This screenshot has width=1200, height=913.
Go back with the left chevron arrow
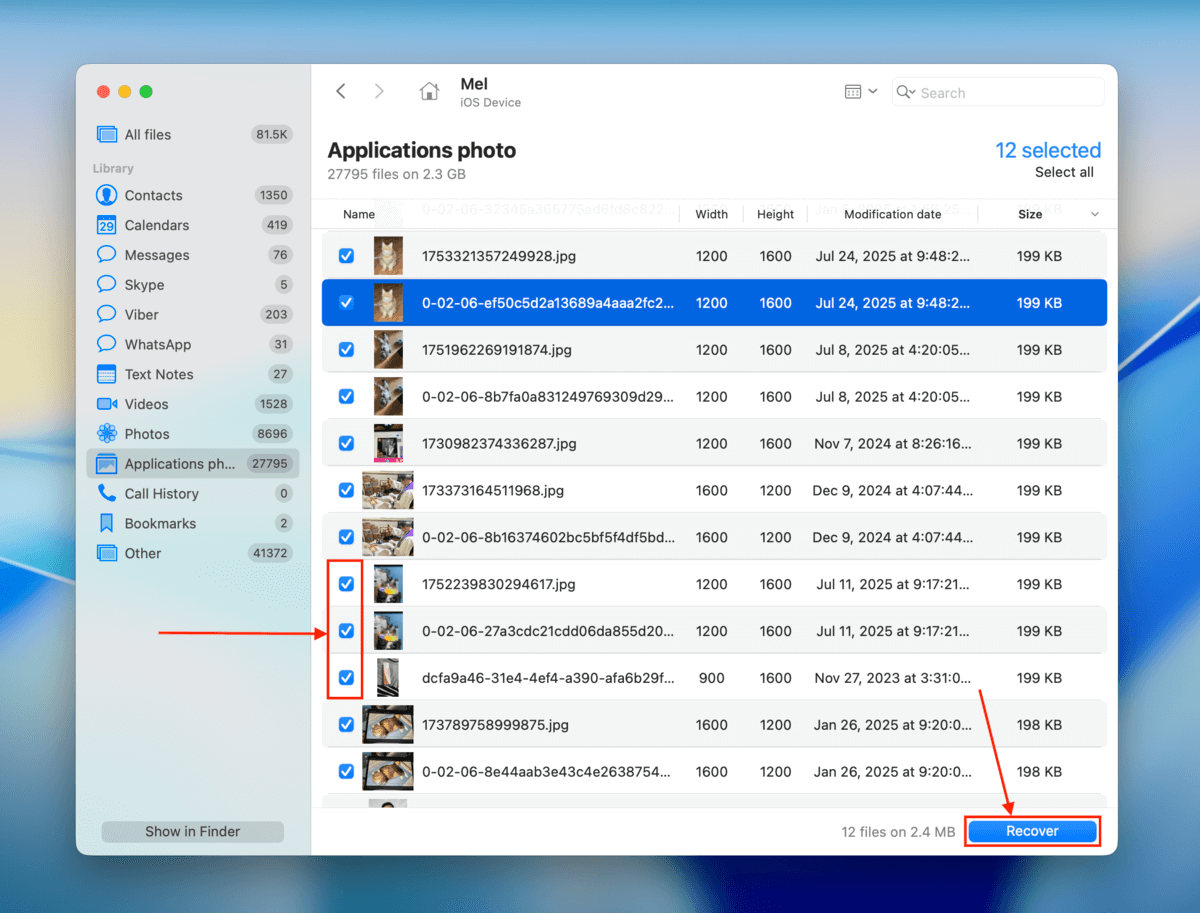coord(341,92)
